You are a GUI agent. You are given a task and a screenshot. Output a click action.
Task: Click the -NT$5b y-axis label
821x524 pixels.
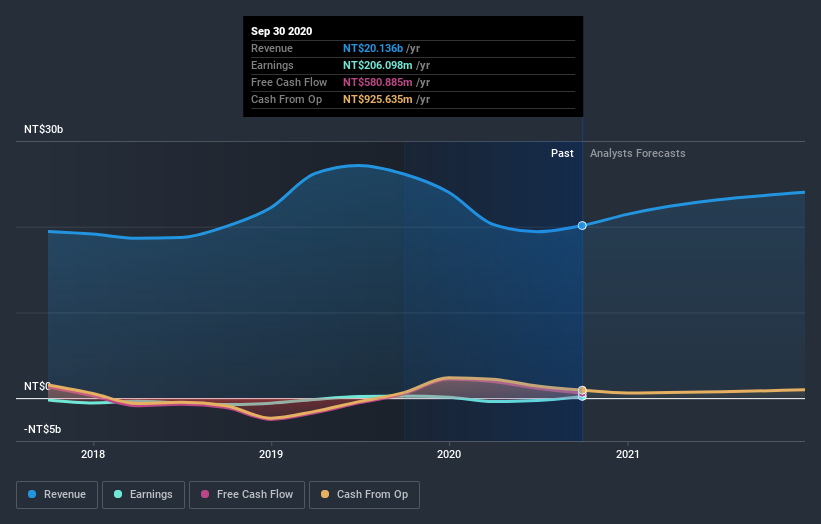click(42, 429)
